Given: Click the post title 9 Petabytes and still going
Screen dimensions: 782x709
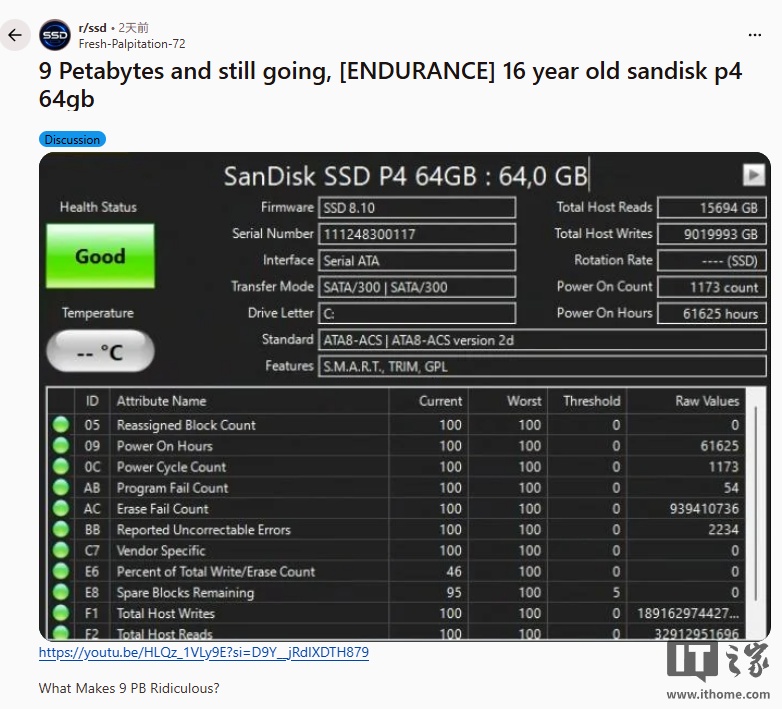Looking at the screenshot, I should pyautogui.click(x=390, y=85).
